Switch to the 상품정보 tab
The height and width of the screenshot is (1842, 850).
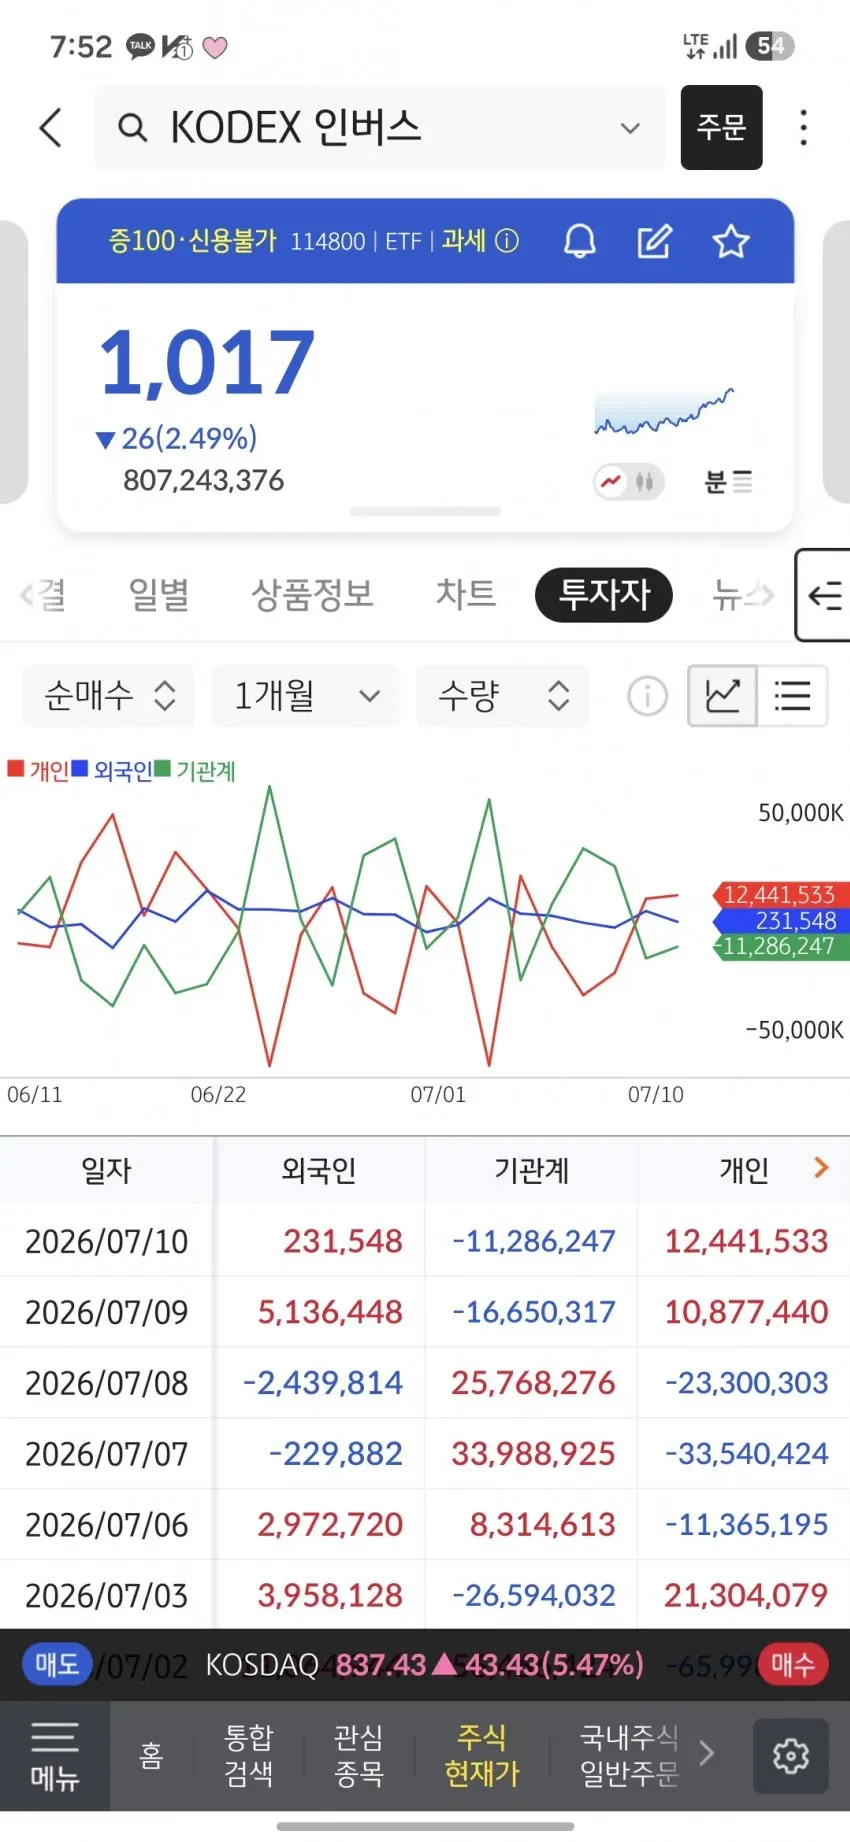tap(312, 595)
